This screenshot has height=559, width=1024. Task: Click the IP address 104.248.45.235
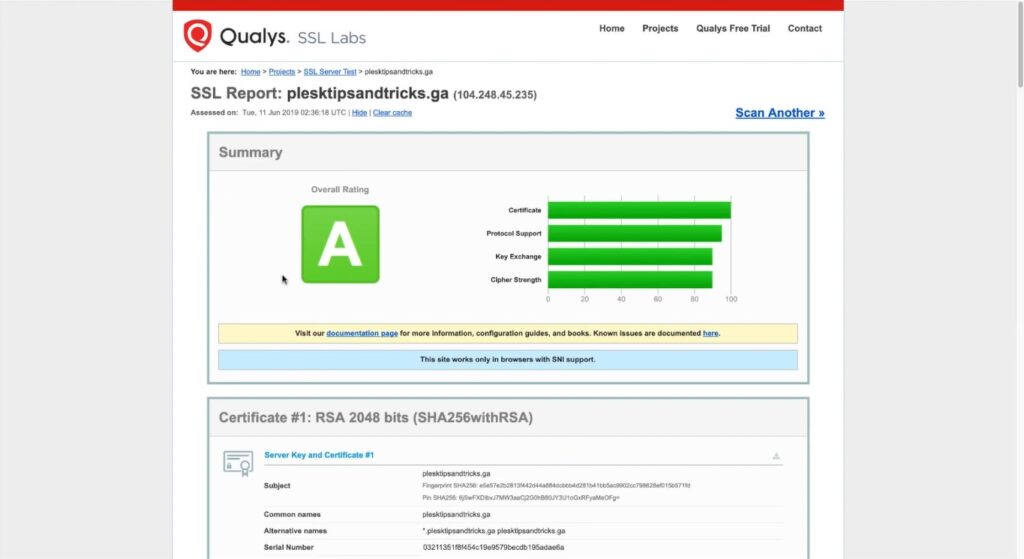click(x=495, y=95)
